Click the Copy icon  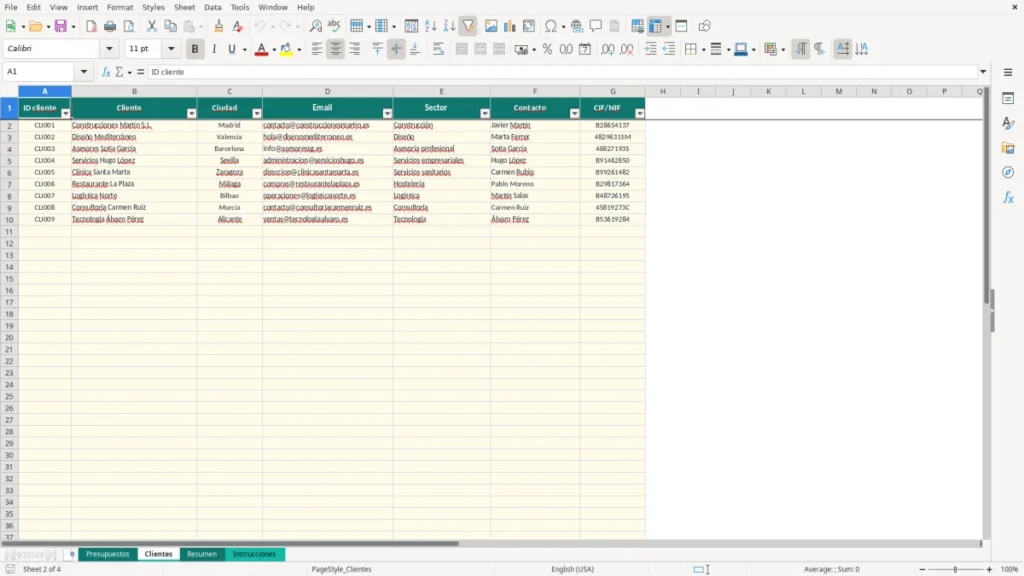point(170,26)
